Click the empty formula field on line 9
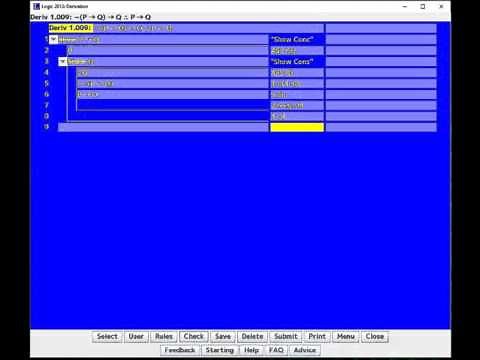The width and height of the screenshot is (480, 360). (x=163, y=127)
